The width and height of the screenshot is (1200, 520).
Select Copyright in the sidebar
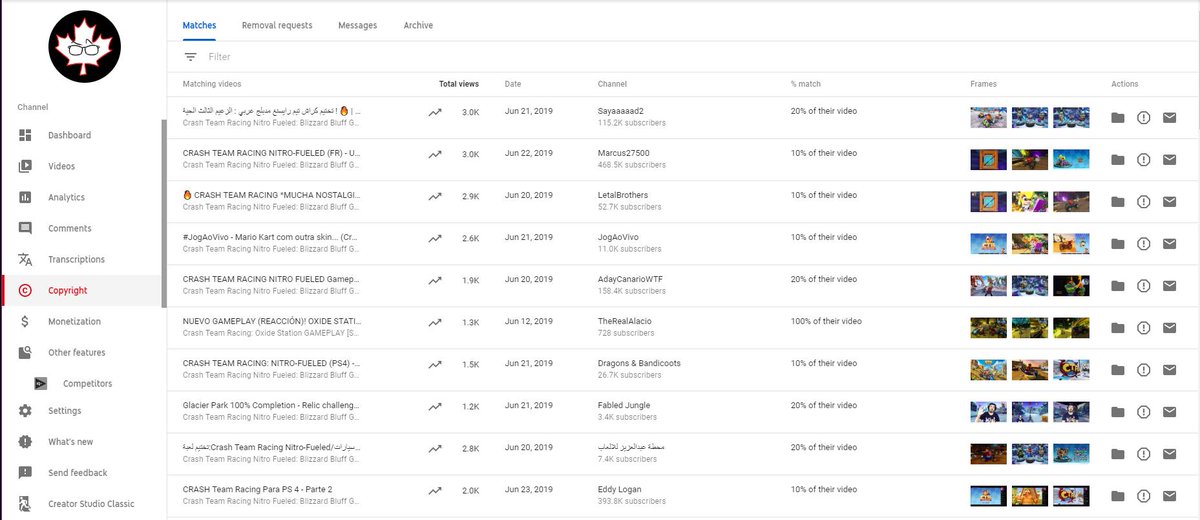coord(67,290)
